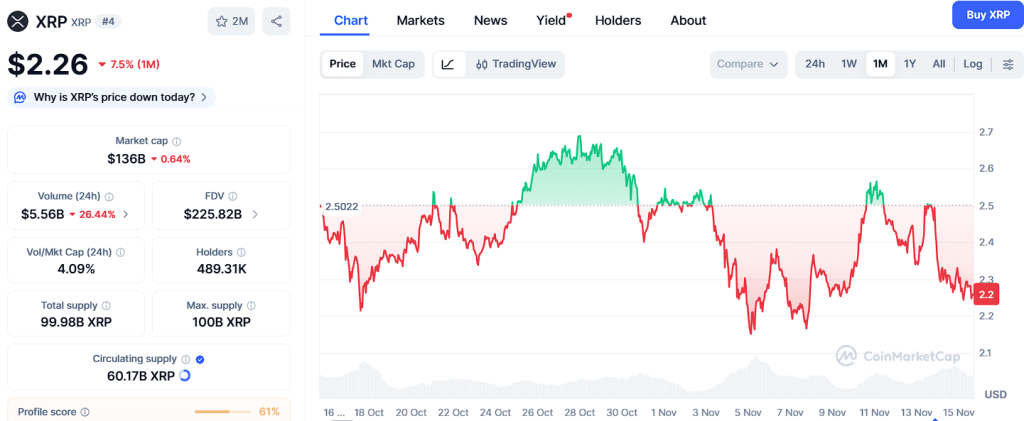
Task: Expand the Volume (24h) details chevron
Action: (125, 214)
